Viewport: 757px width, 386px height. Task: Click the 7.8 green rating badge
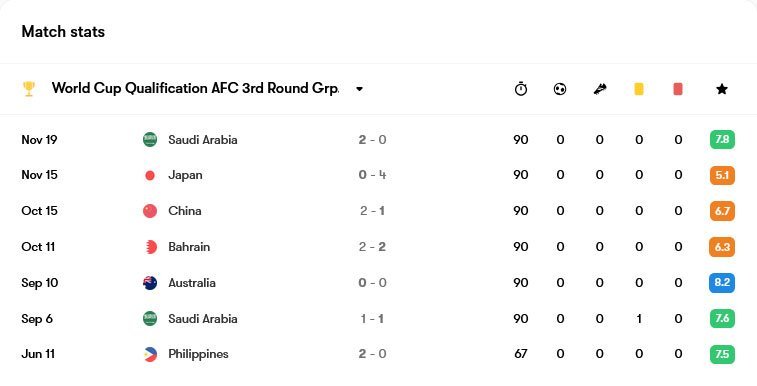(x=722, y=139)
